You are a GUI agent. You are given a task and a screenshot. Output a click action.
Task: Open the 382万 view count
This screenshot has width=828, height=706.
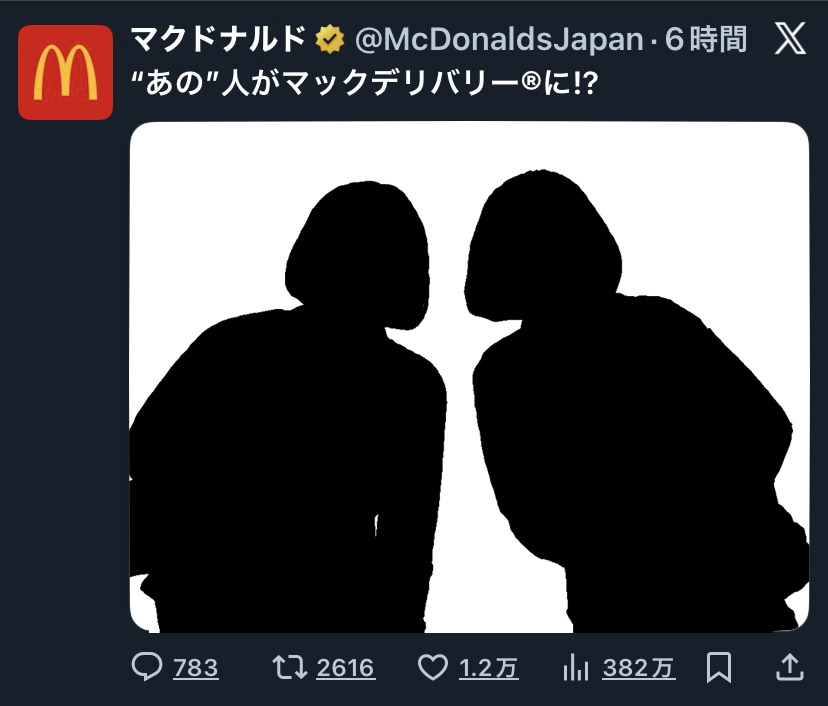coord(638,668)
